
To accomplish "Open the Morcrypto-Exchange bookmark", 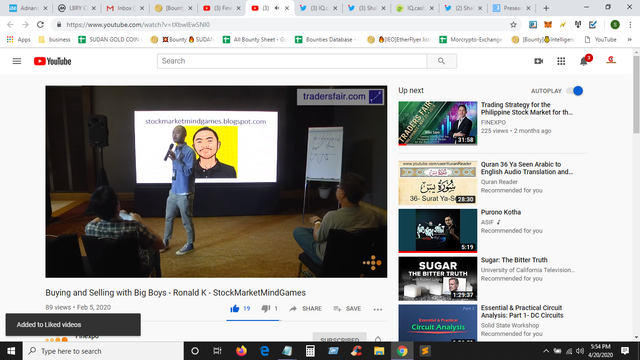I will (x=471, y=40).
